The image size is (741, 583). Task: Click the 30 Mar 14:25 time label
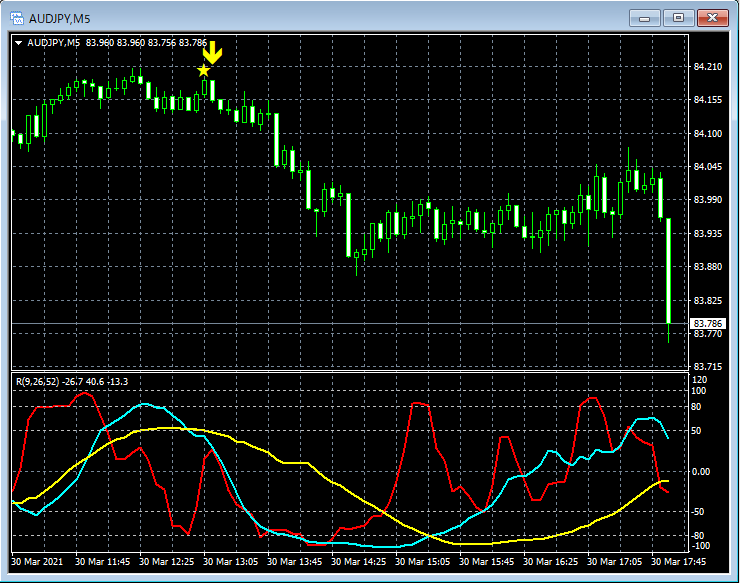click(358, 562)
